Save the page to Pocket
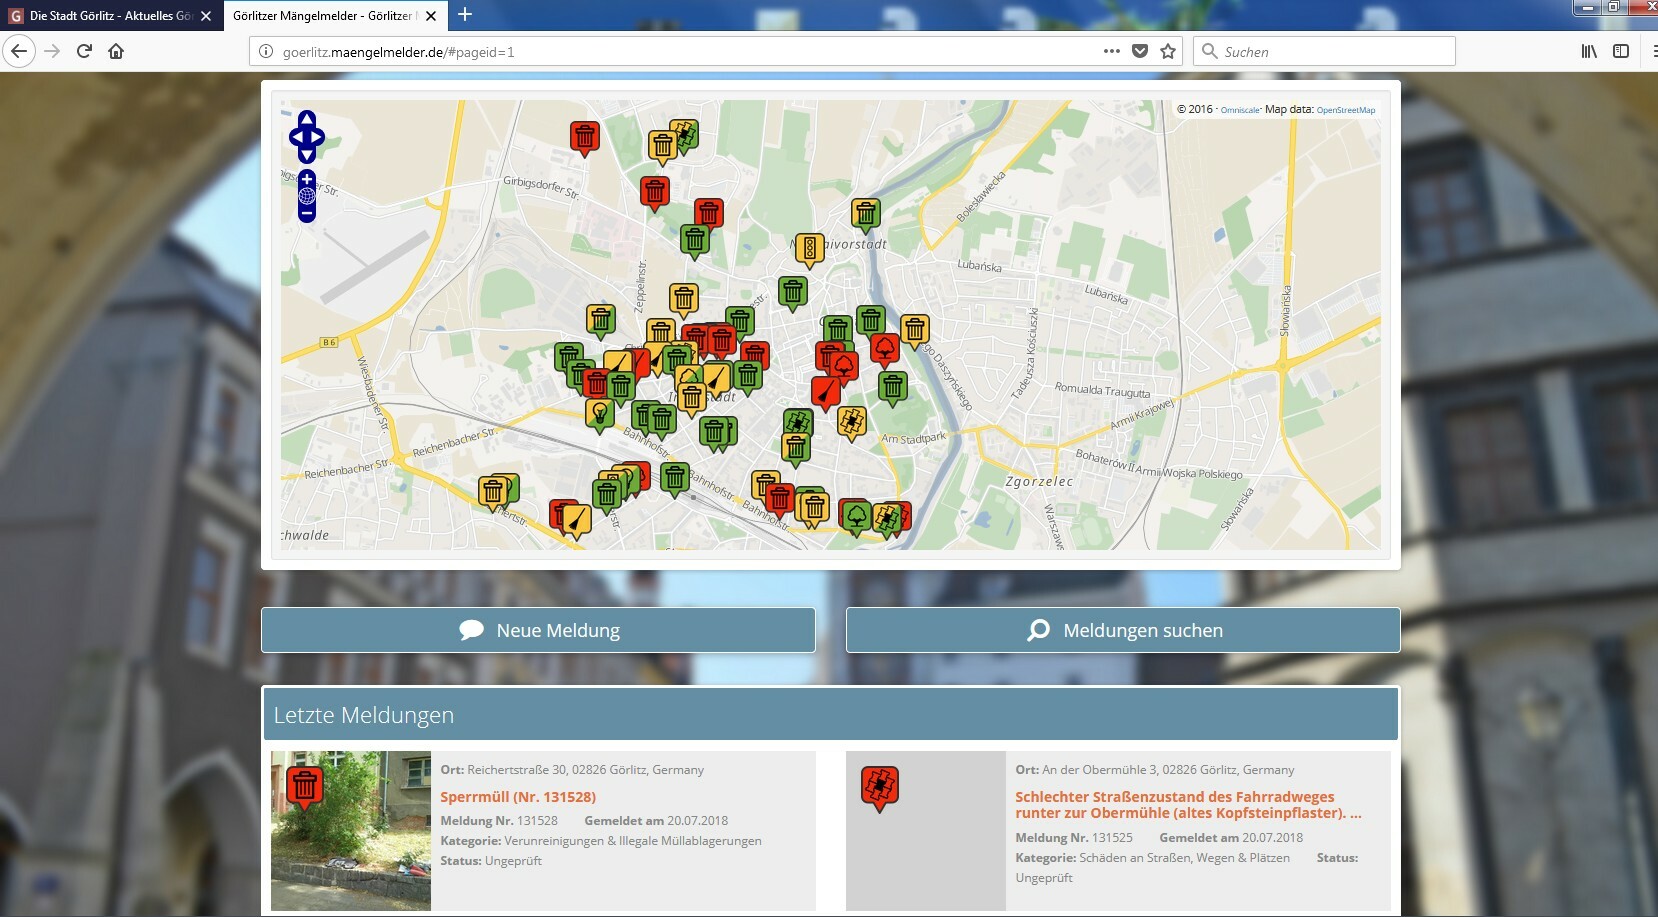 (1140, 51)
